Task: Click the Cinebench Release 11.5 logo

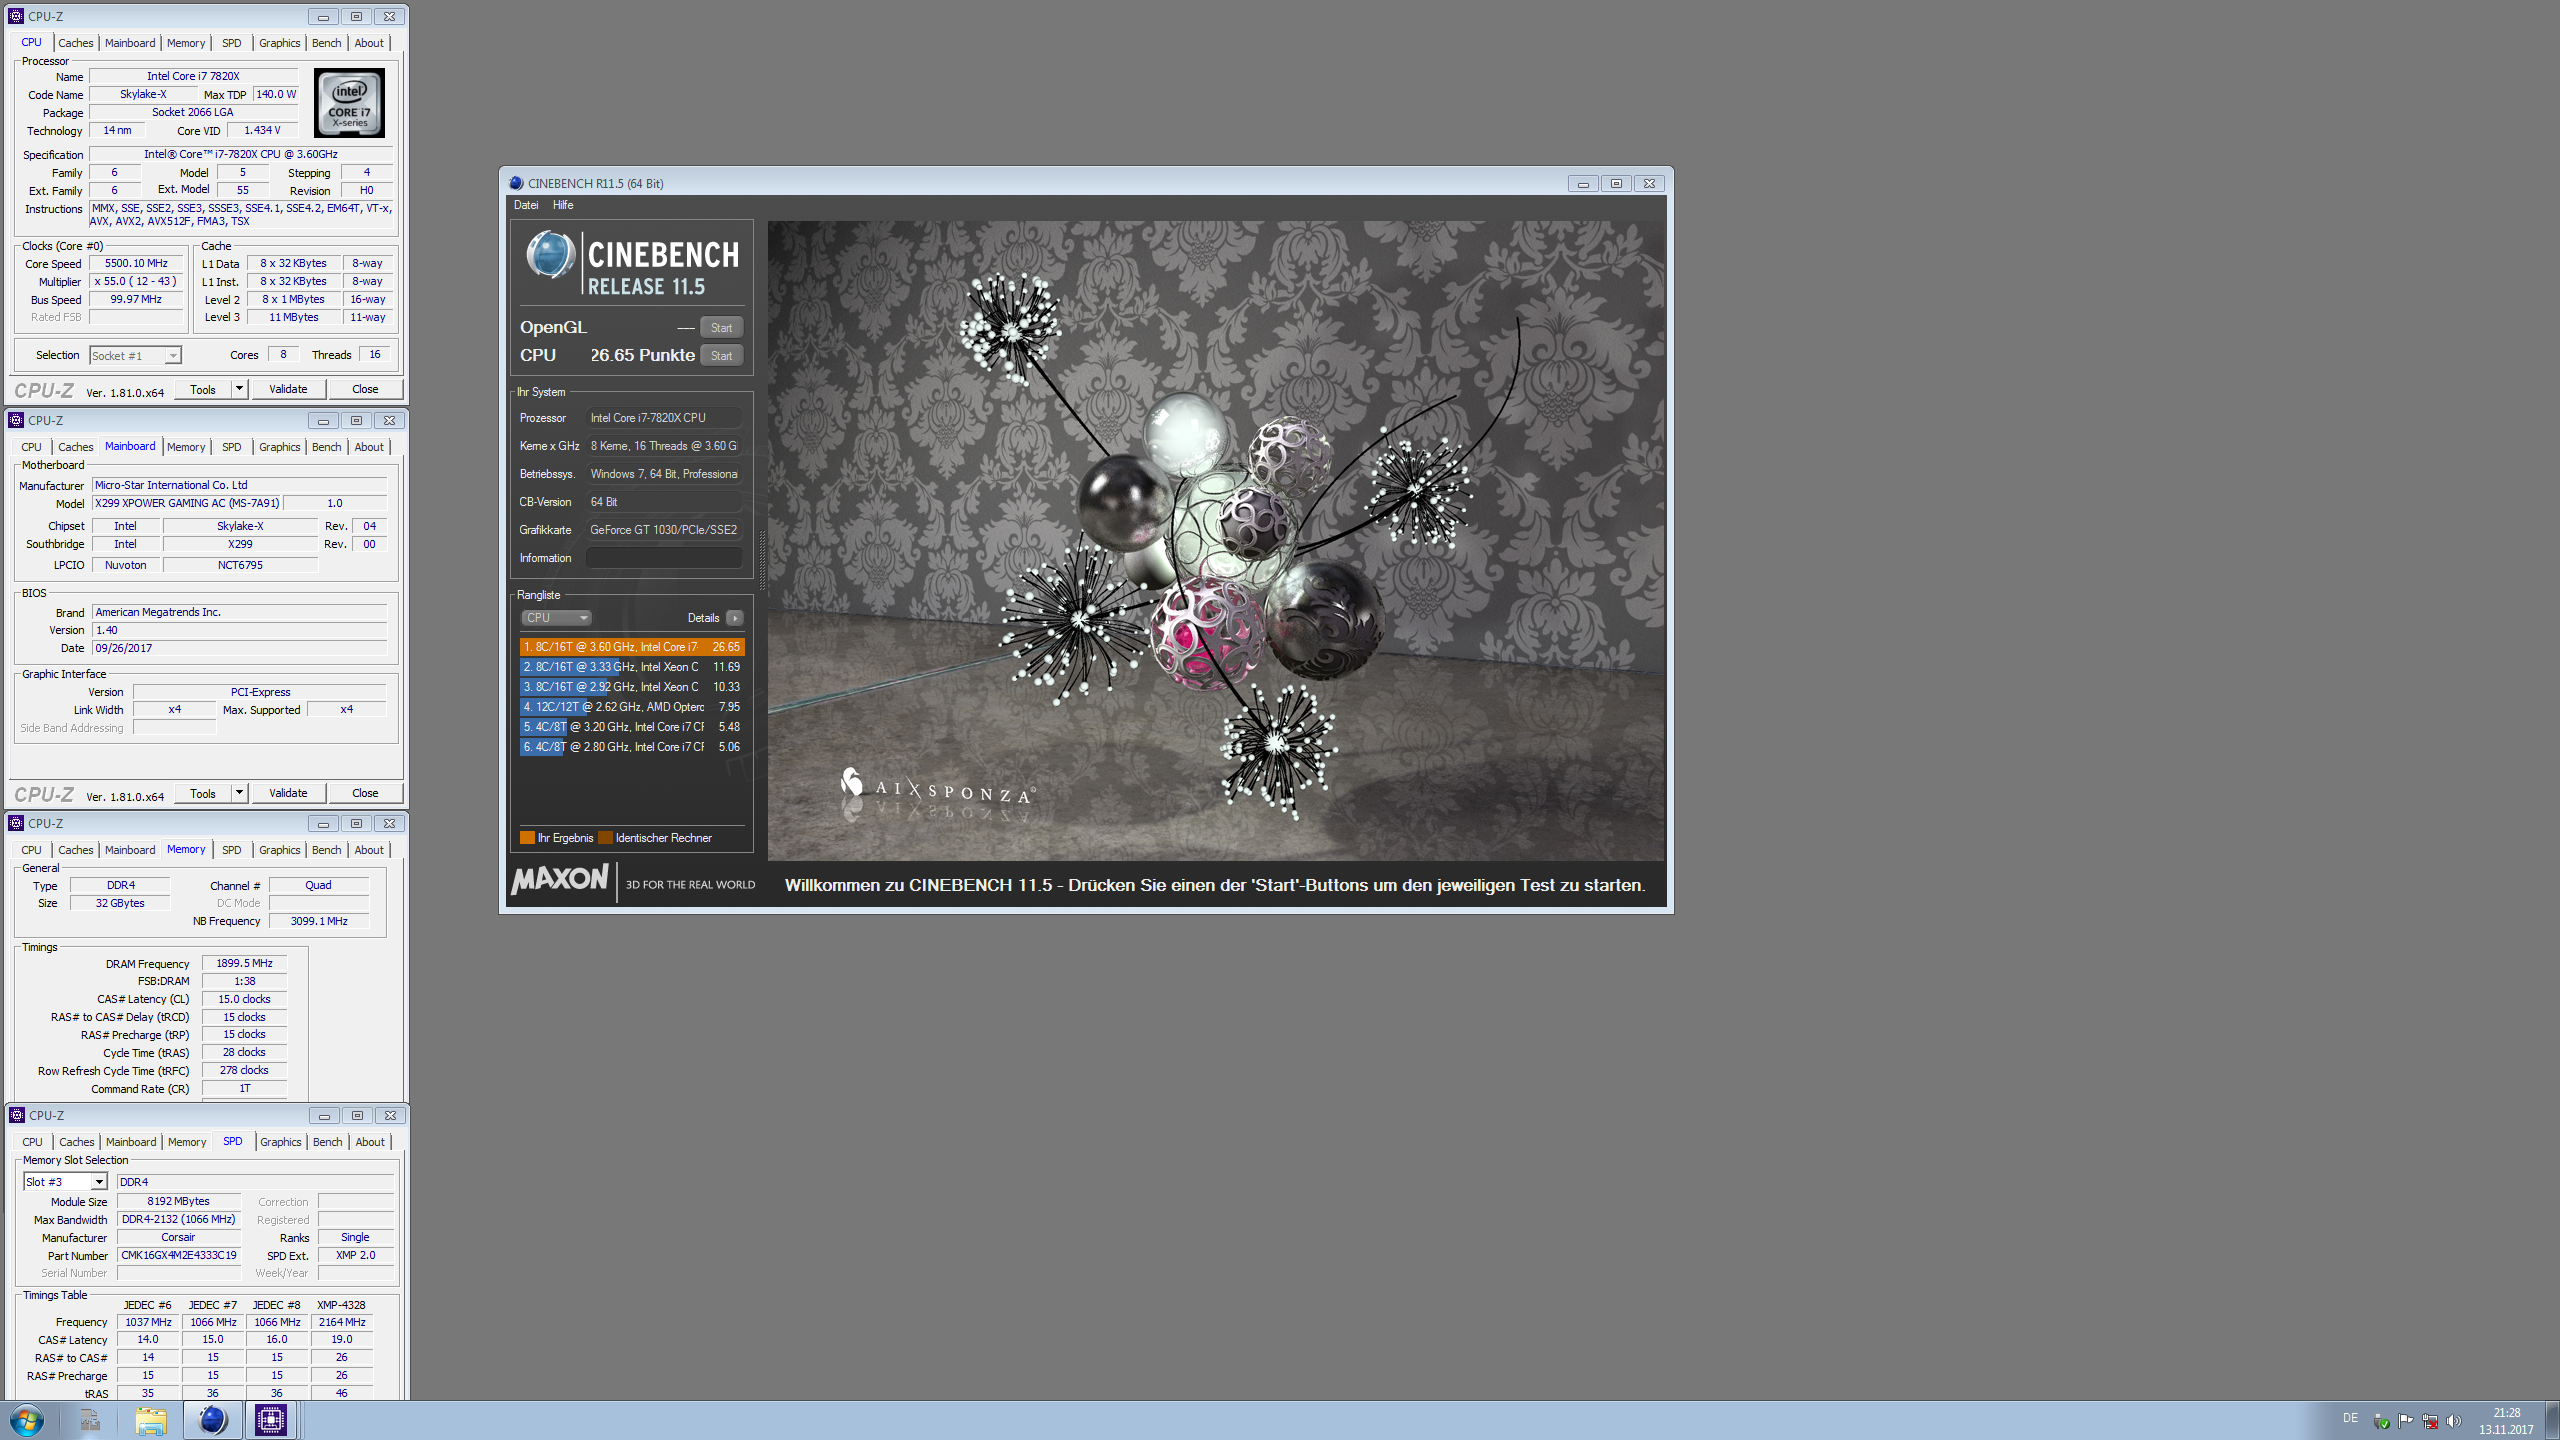Action: click(x=632, y=263)
